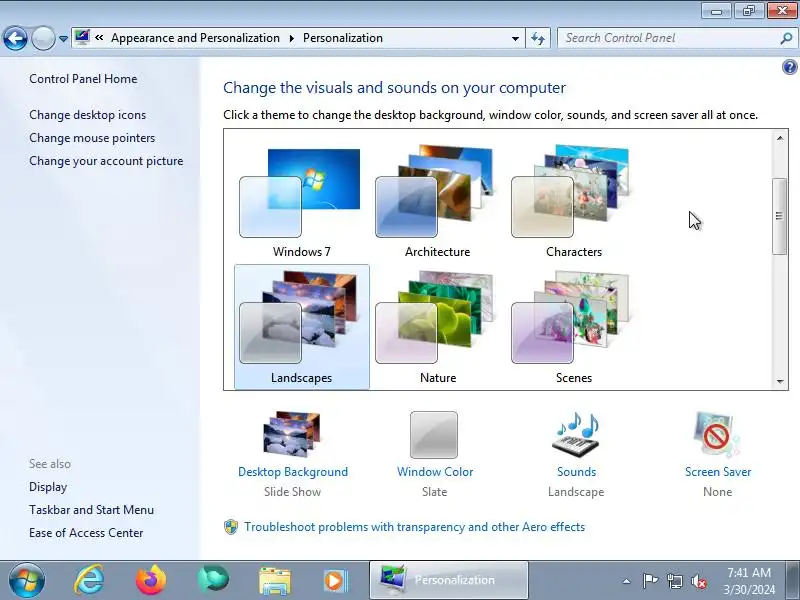Image resolution: width=800 pixels, height=600 pixels.
Task: Click the Refresh button in address bar
Action: pyautogui.click(x=538, y=38)
